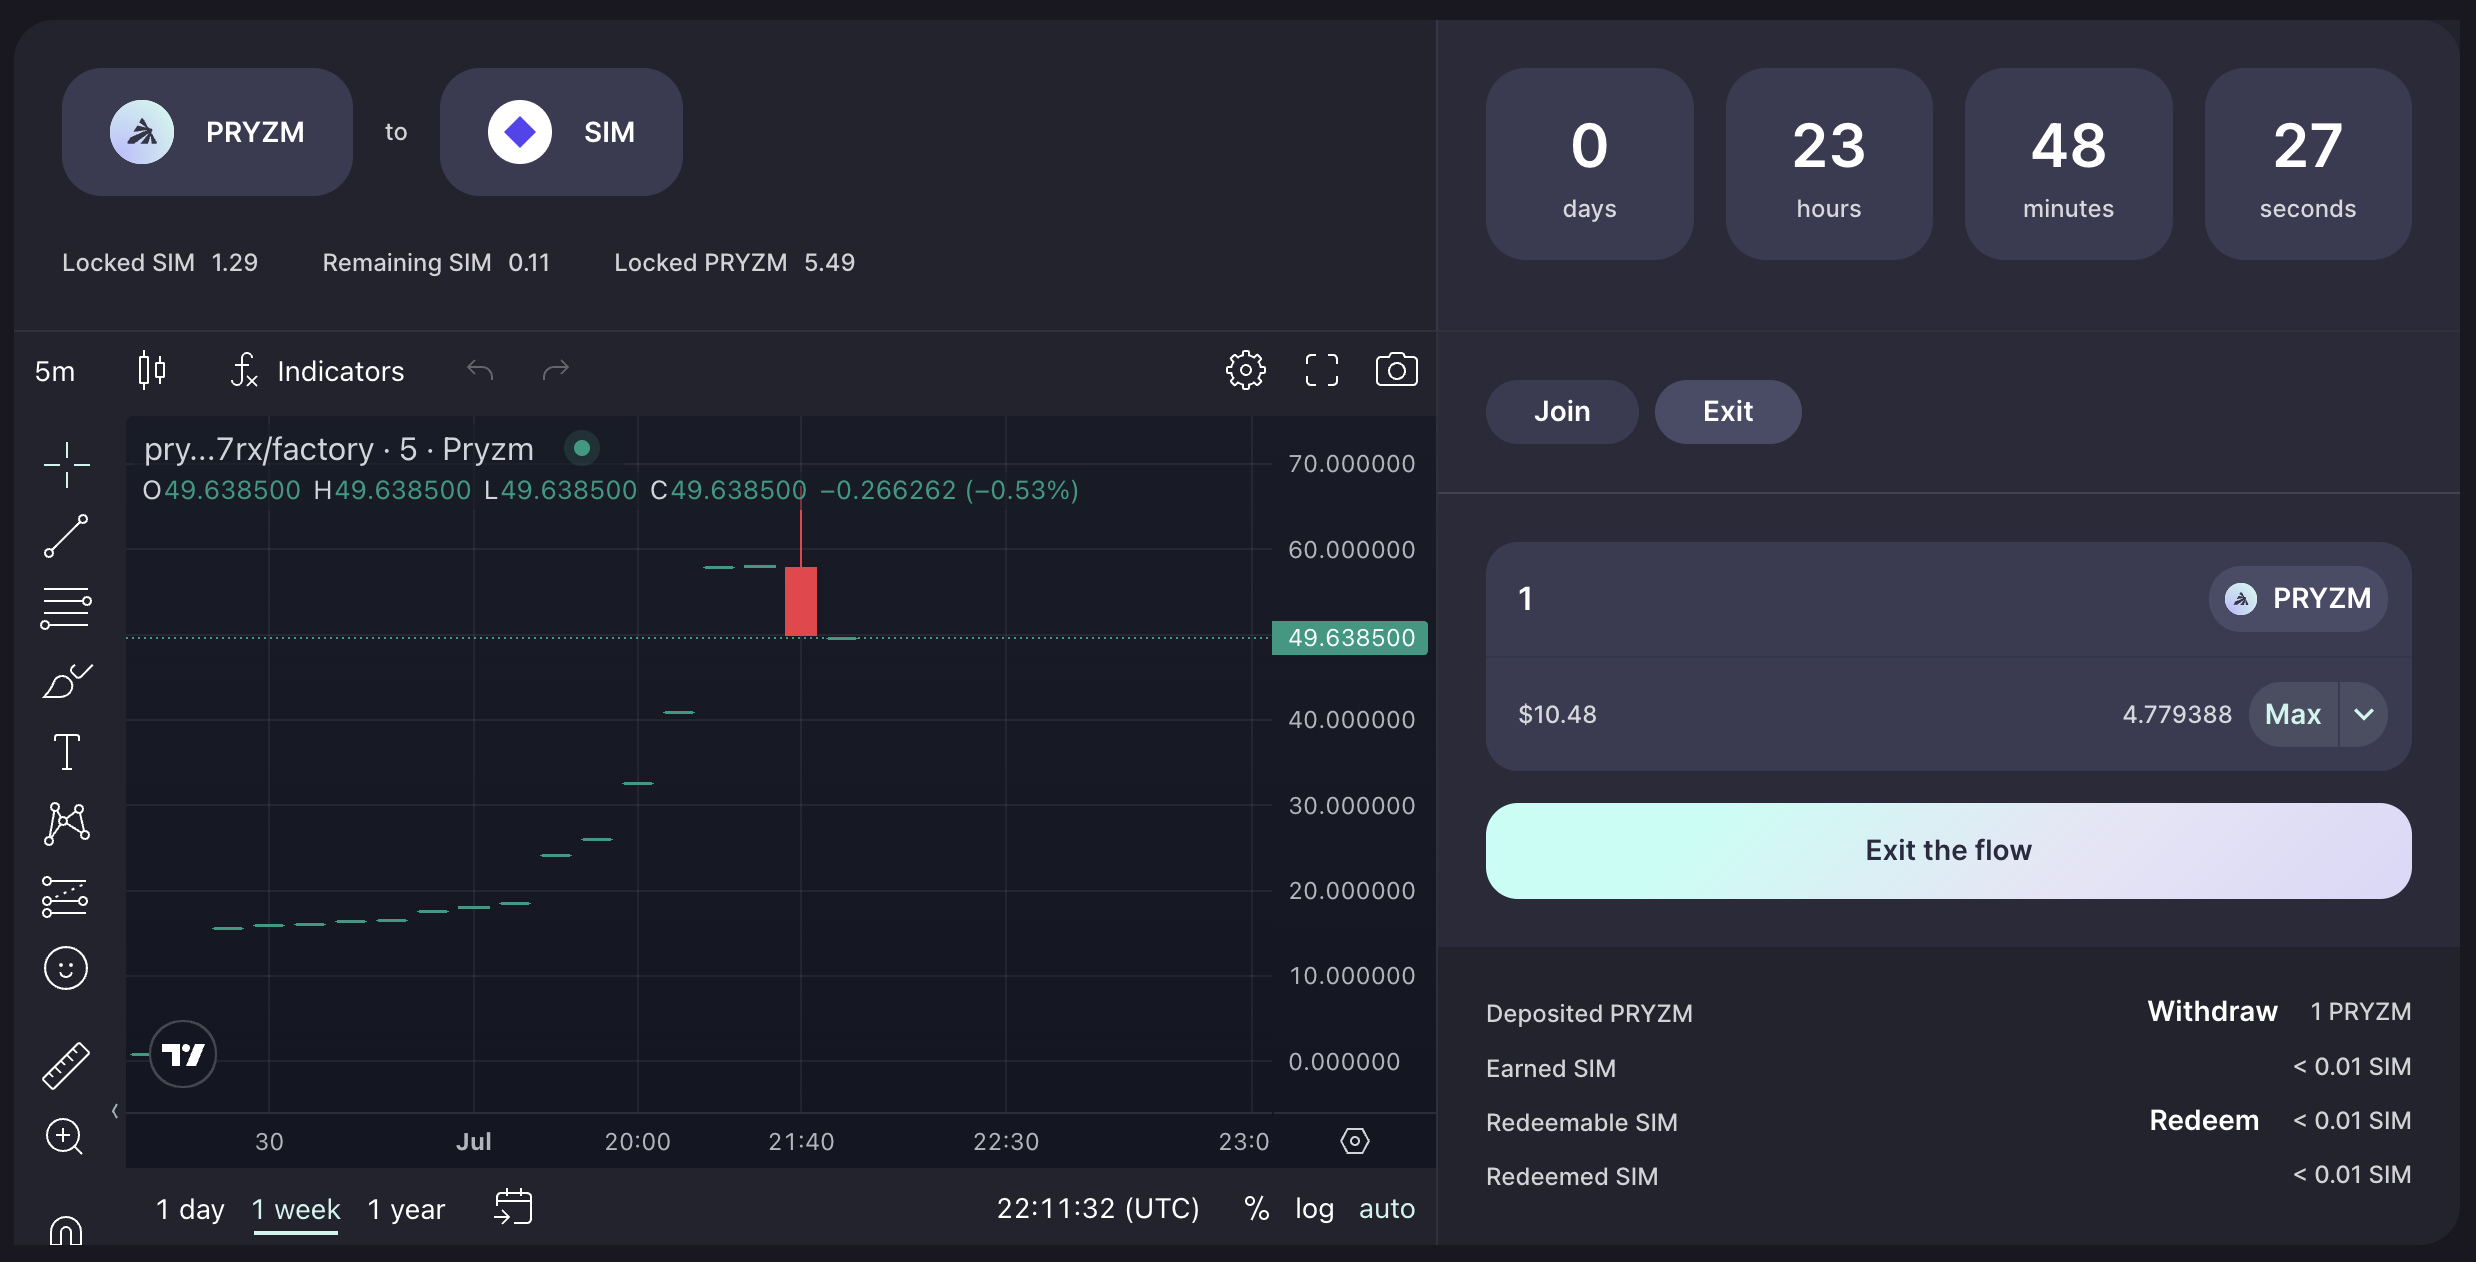Take a chart snapshot with camera icon
Screen dimensions: 2476x1262
1397,369
